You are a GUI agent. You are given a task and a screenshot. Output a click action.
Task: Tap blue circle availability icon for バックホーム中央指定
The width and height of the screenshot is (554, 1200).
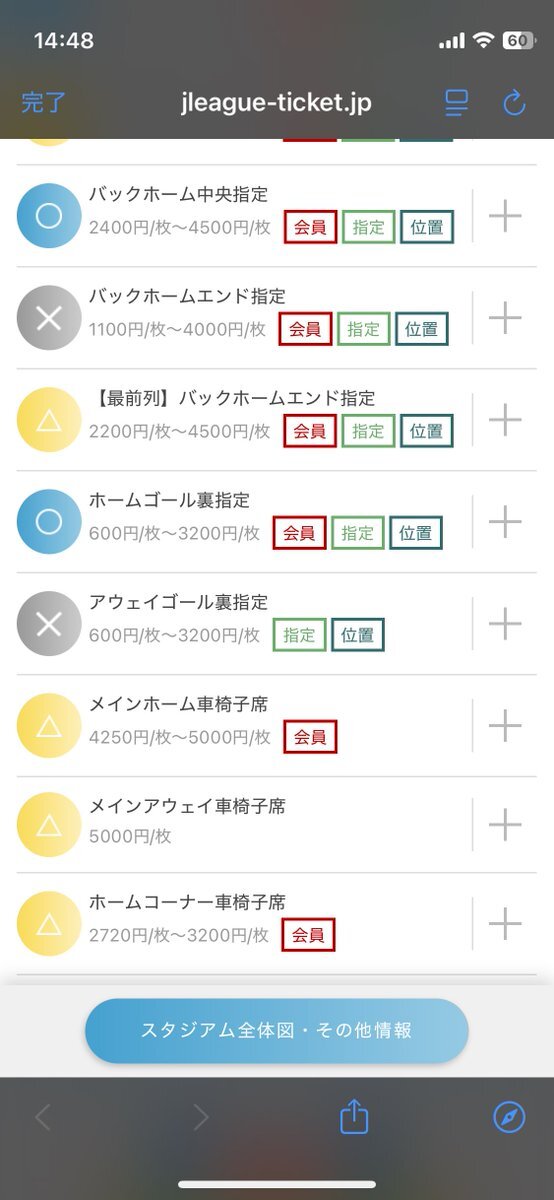(49, 216)
